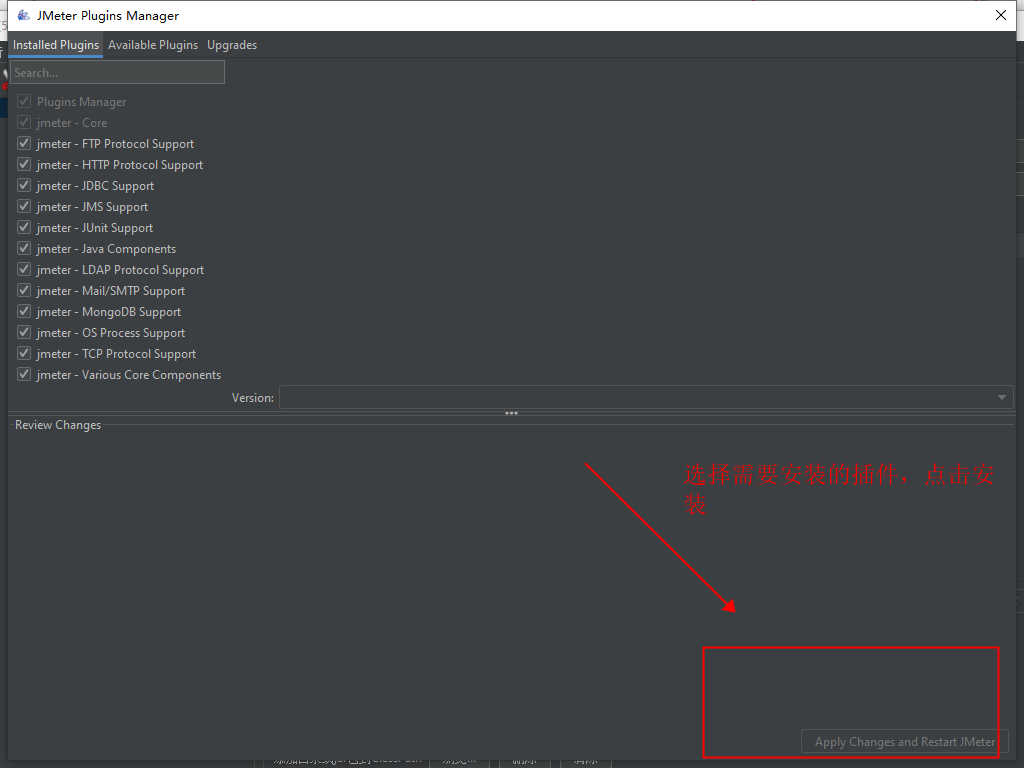Uncheck jmeter - OS Process Support
The image size is (1024, 768).
(24, 332)
